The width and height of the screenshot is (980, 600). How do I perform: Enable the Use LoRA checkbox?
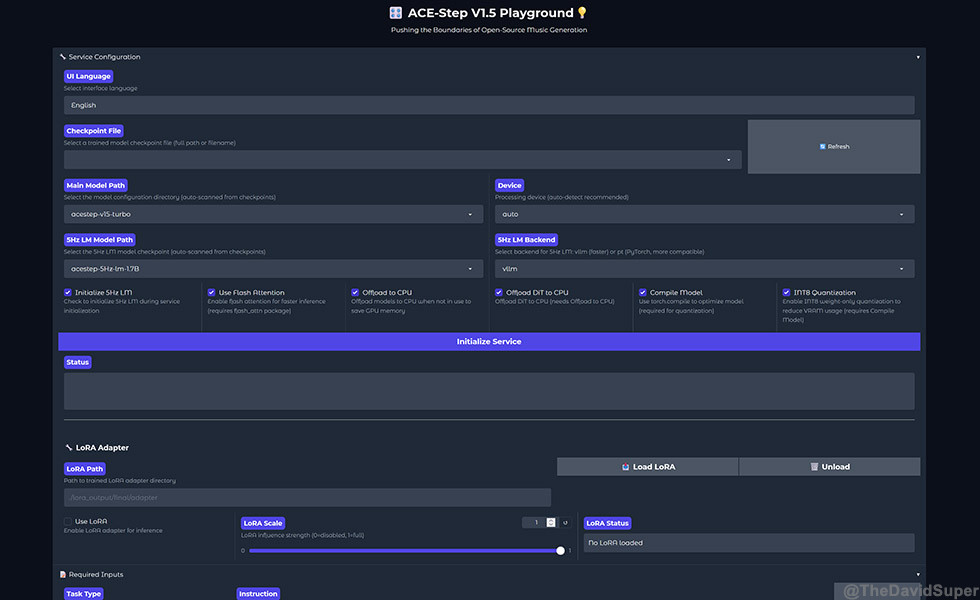[68, 521]
